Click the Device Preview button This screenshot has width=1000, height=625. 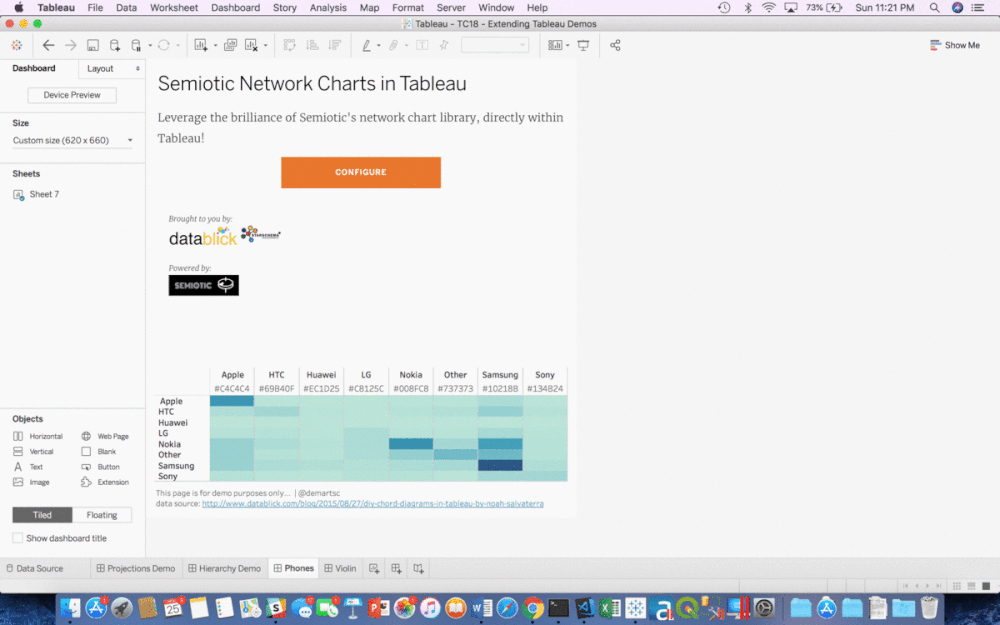[x=72, y=95]
